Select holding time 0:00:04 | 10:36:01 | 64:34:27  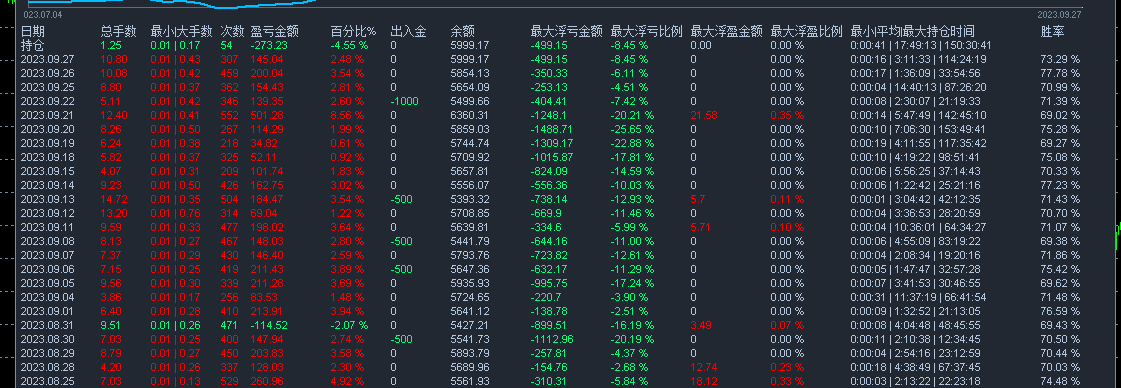click(918, 227)
